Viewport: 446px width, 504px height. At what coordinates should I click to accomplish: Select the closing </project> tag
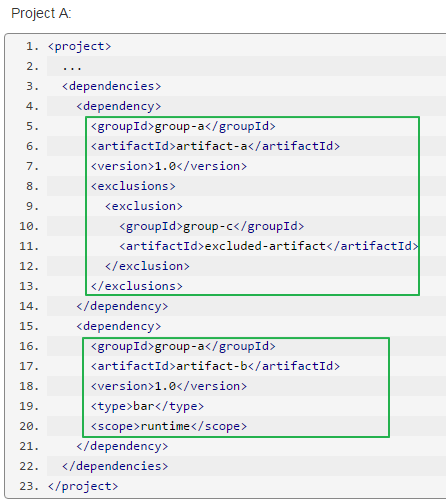click(83, 486)
